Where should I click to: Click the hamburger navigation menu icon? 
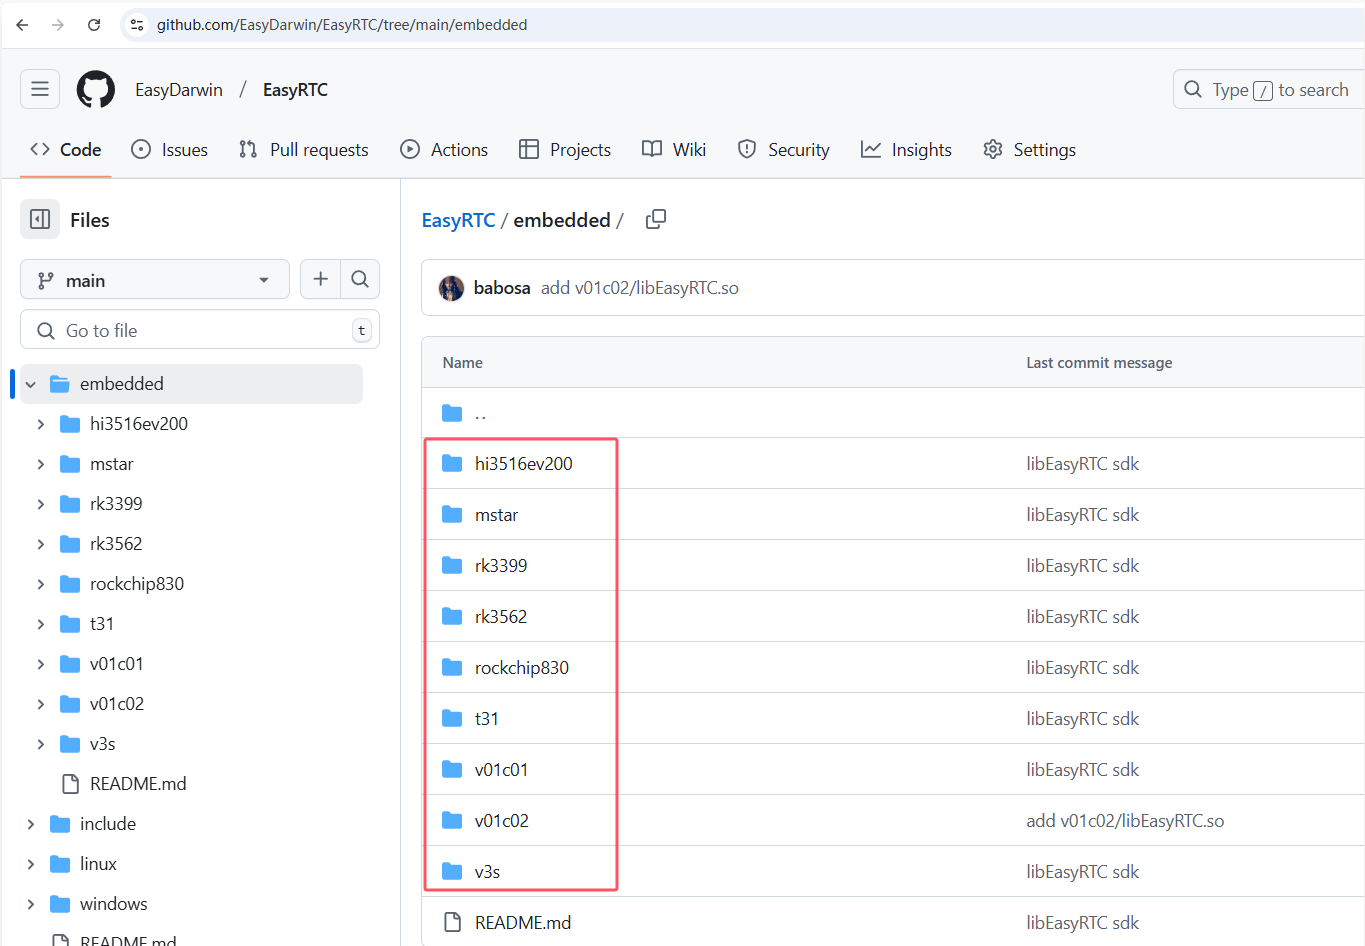(39, 89)
